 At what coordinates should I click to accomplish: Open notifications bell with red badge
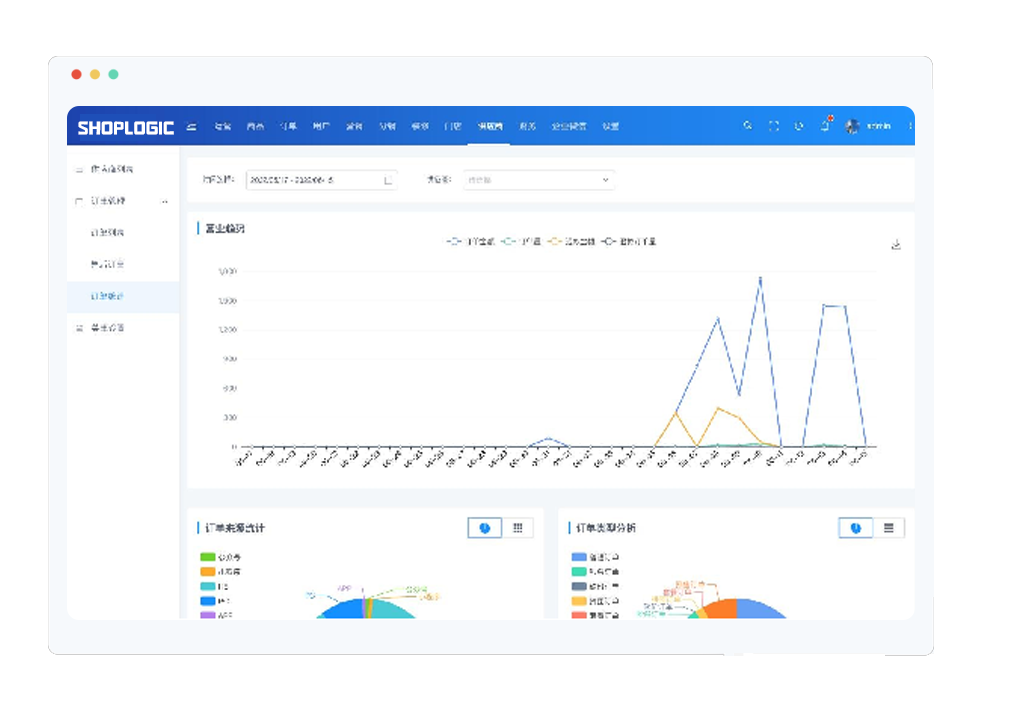(825, 125)
